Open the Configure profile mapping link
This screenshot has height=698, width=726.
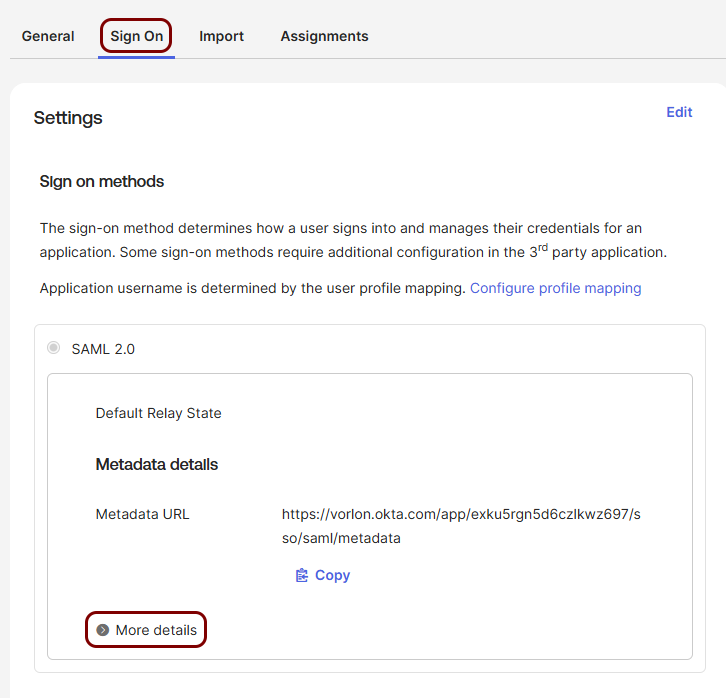(556, 288)
